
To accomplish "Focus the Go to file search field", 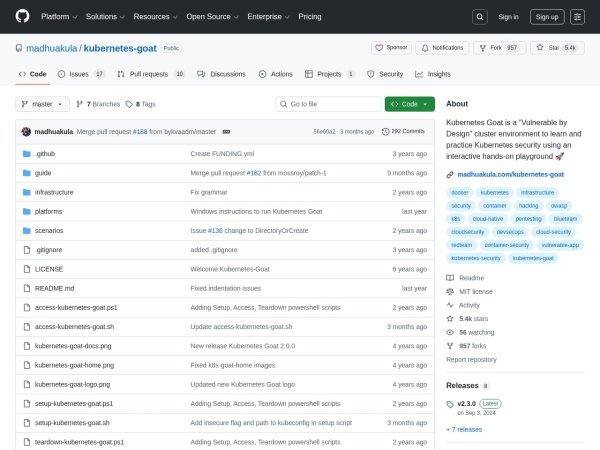I will (328, 104).
